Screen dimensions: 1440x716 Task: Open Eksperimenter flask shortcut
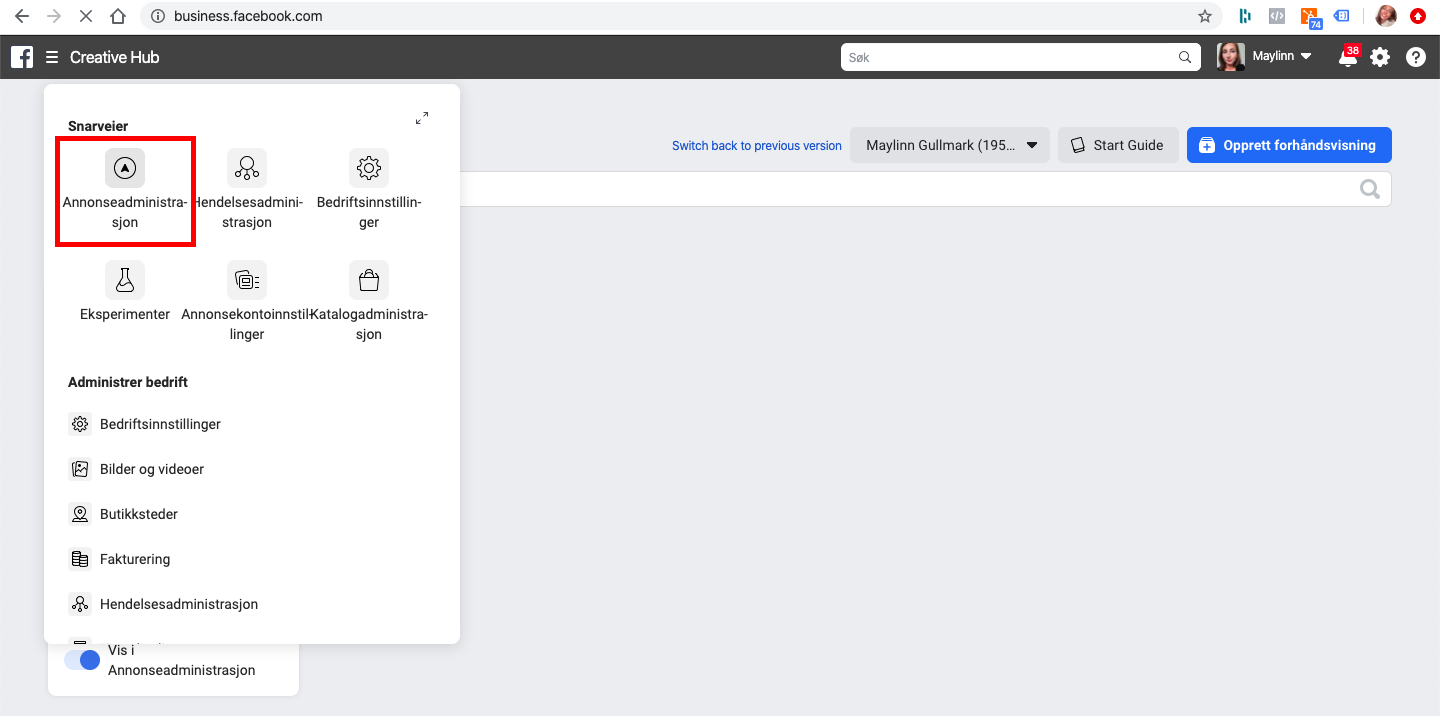coord(125,280)
